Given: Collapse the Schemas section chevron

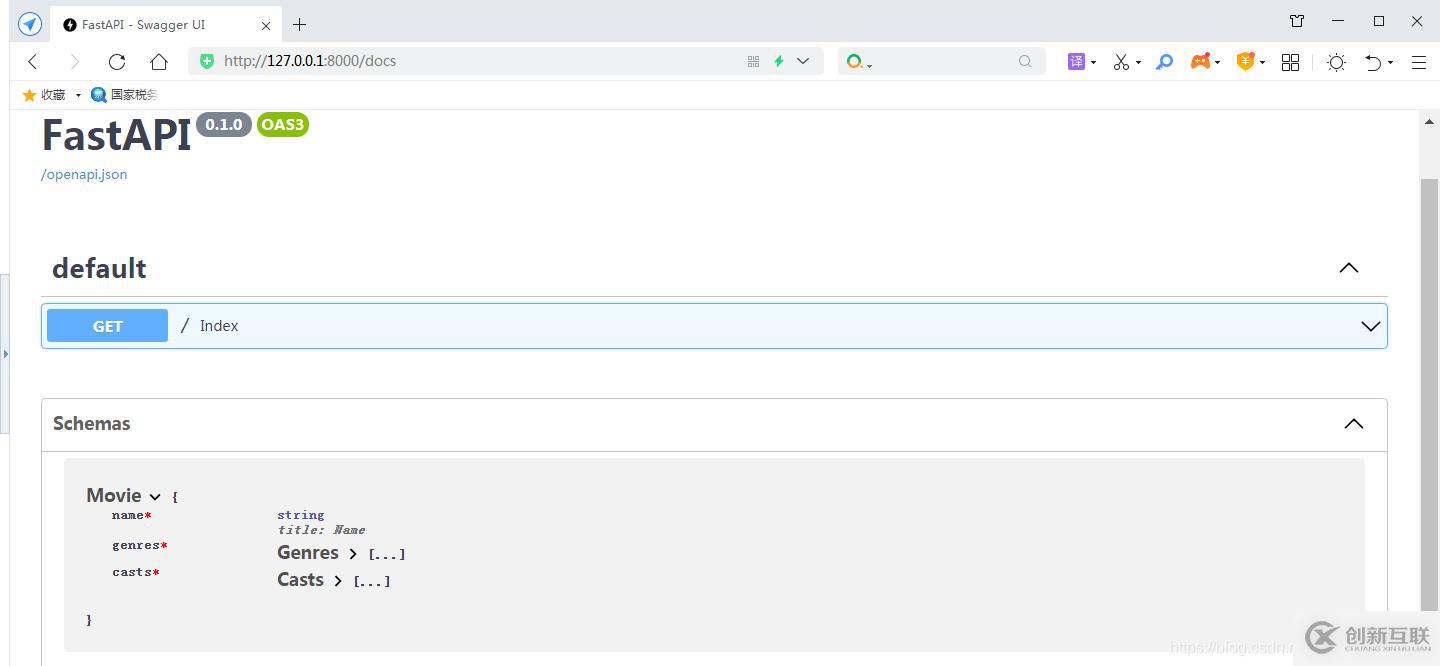Looking at the screenshot, I should 1353,424.
